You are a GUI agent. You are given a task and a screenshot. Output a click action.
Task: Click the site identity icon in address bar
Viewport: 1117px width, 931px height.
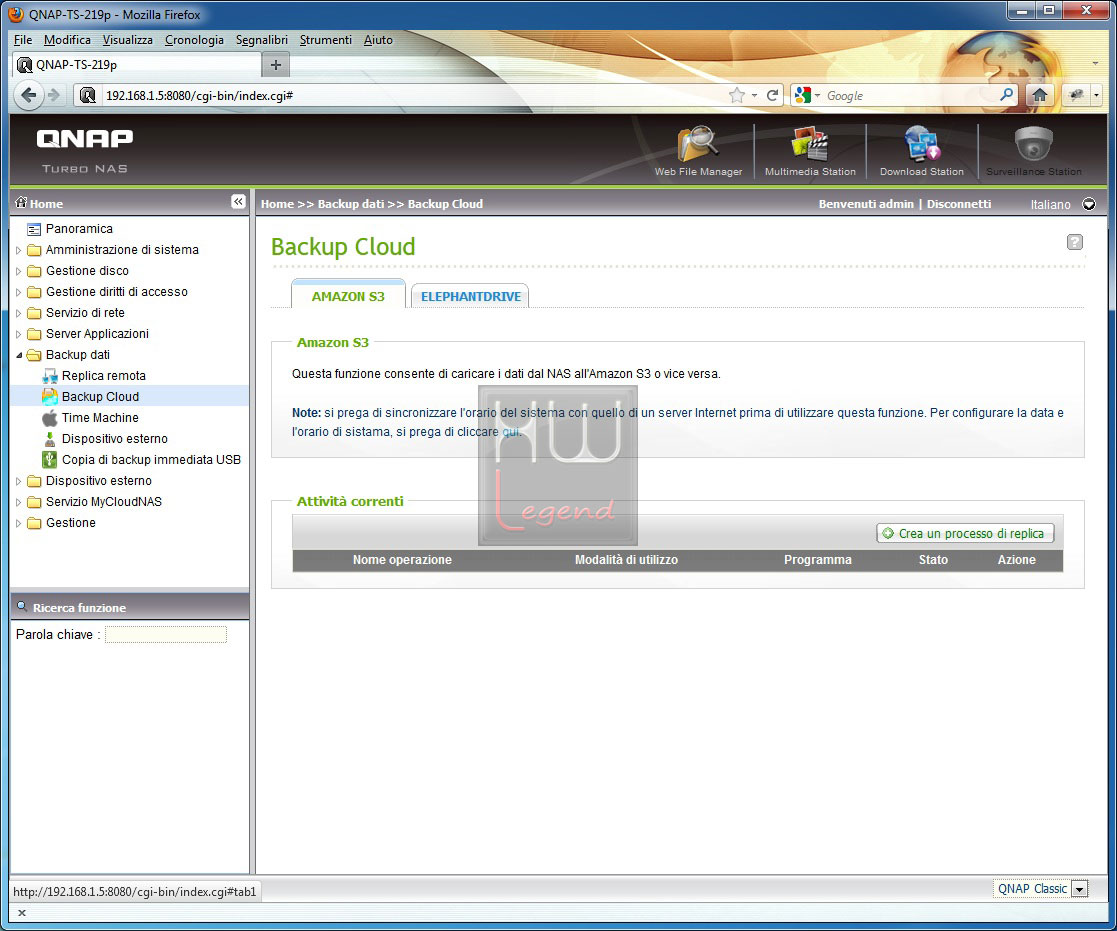88,95
